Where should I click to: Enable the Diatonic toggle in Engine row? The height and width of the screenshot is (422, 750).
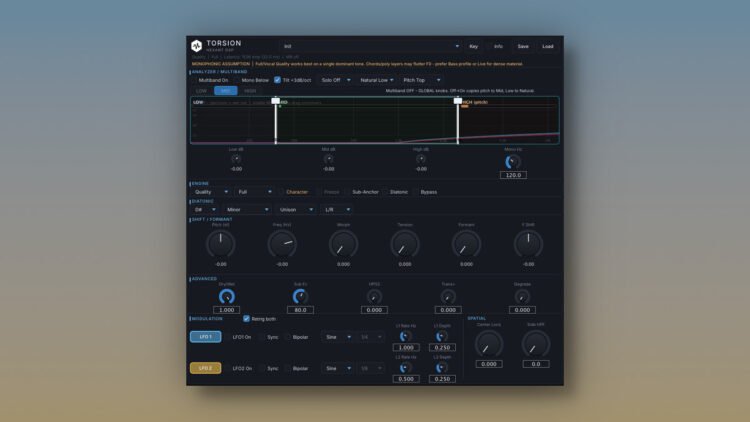(x=396, y=192)
